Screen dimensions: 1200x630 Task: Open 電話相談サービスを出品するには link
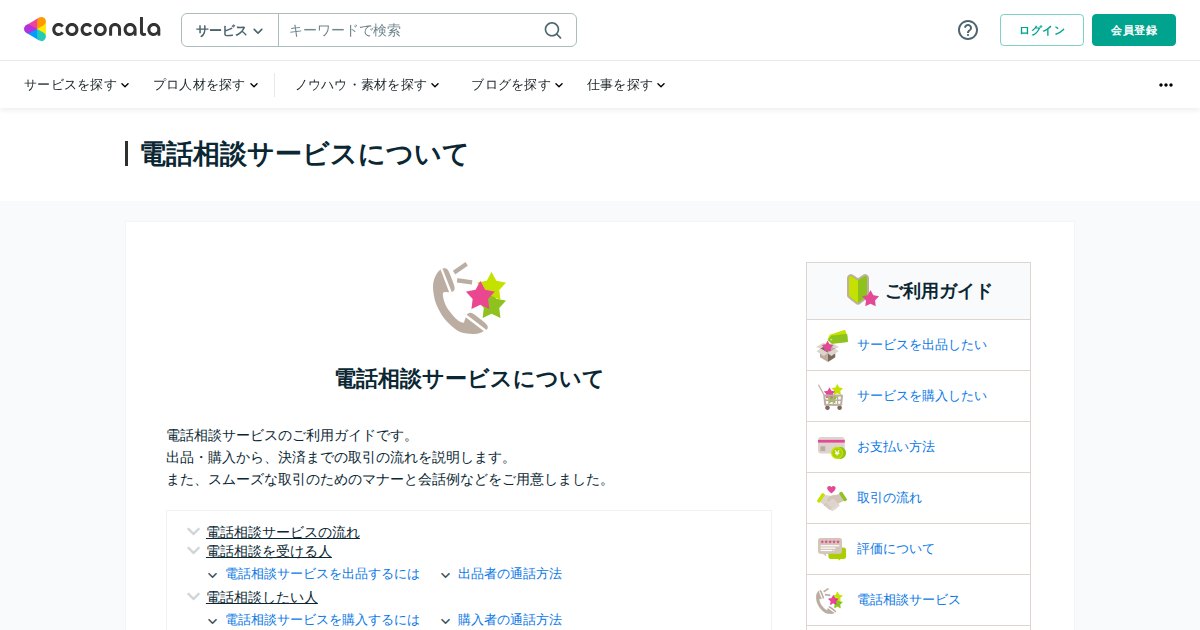[322, 574]
